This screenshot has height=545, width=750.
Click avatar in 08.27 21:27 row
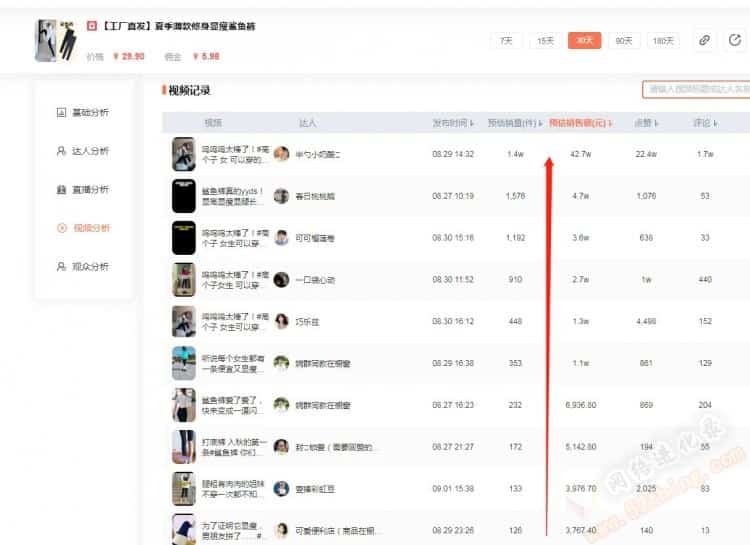click(x=281, y=447)
